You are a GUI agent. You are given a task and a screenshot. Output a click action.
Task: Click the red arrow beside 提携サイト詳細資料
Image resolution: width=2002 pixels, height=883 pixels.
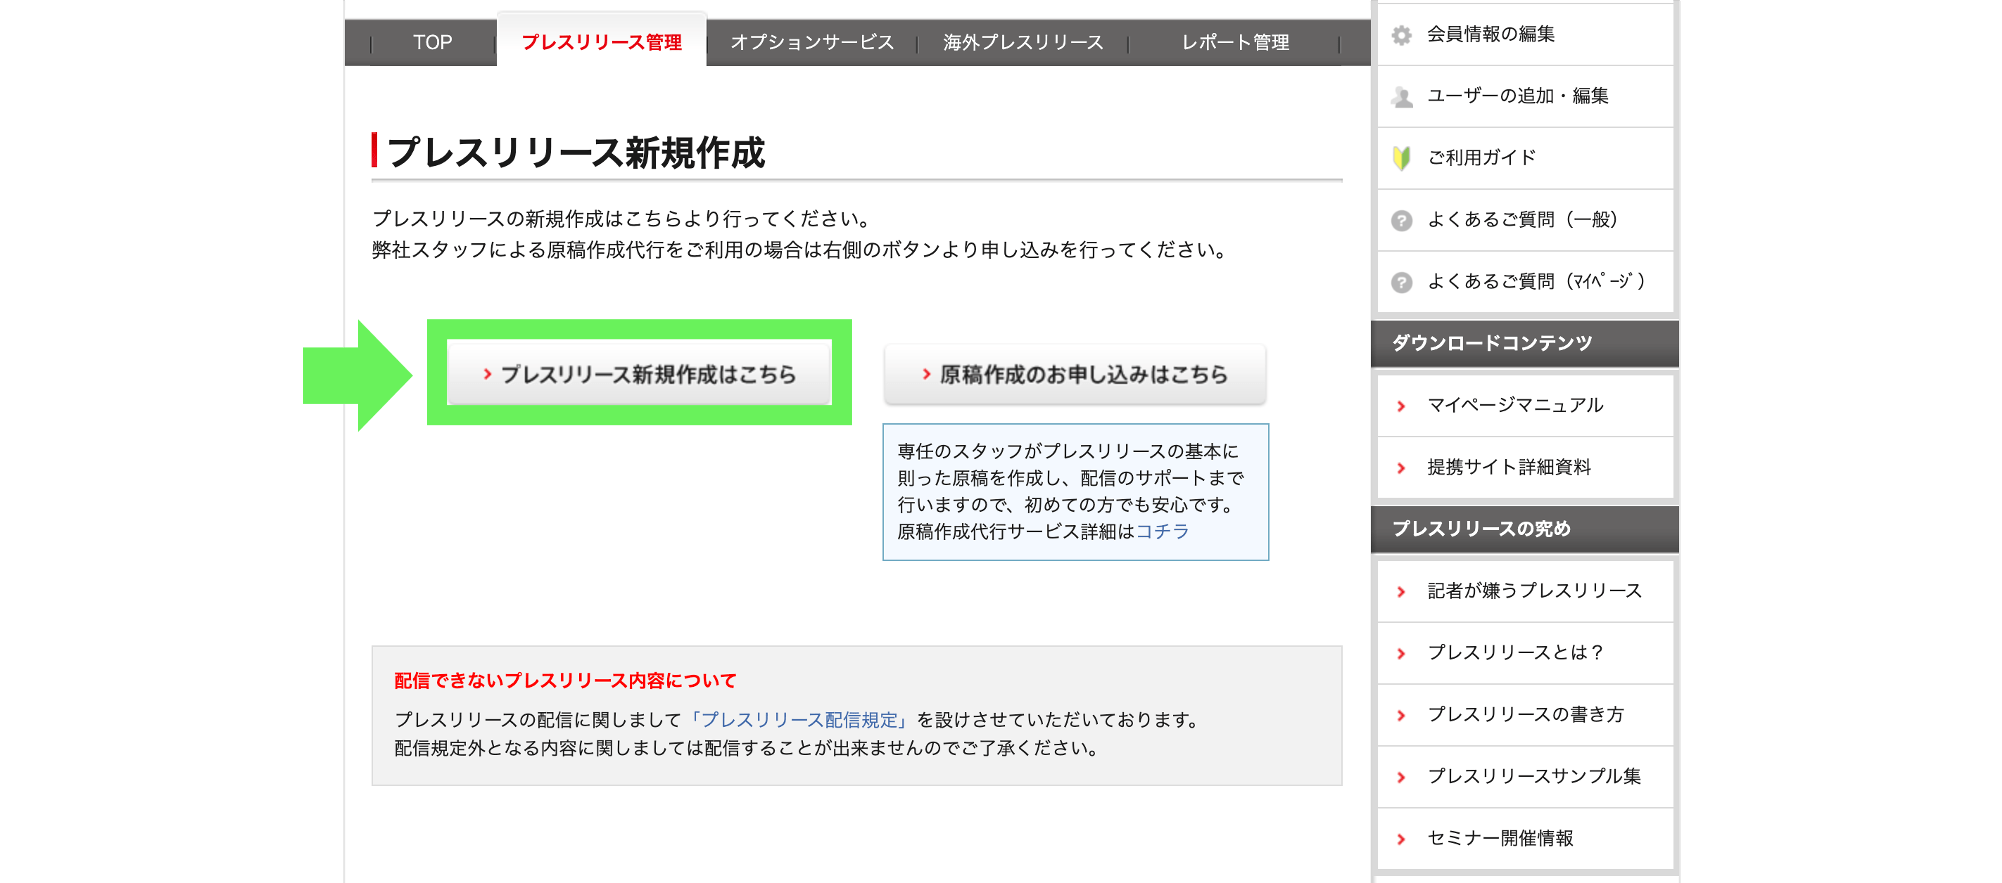[1402, 468]
